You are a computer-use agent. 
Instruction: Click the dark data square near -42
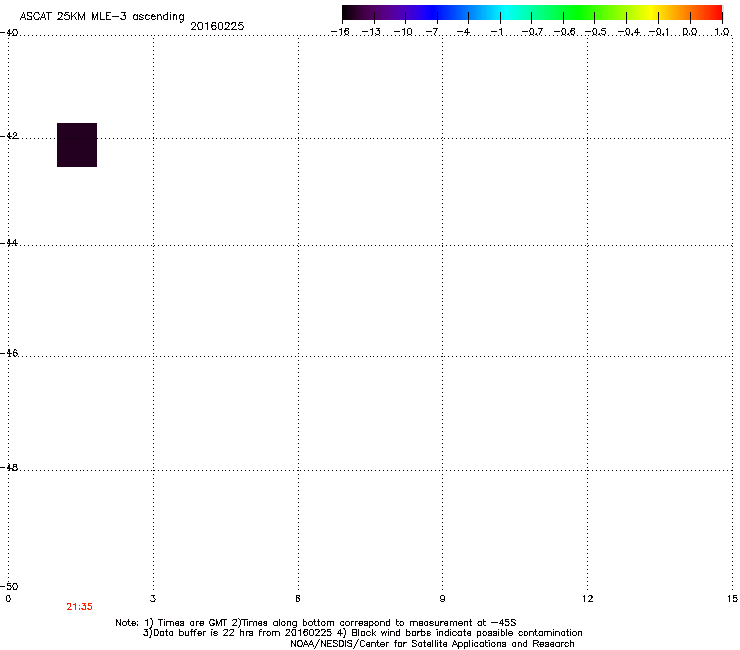77,145
